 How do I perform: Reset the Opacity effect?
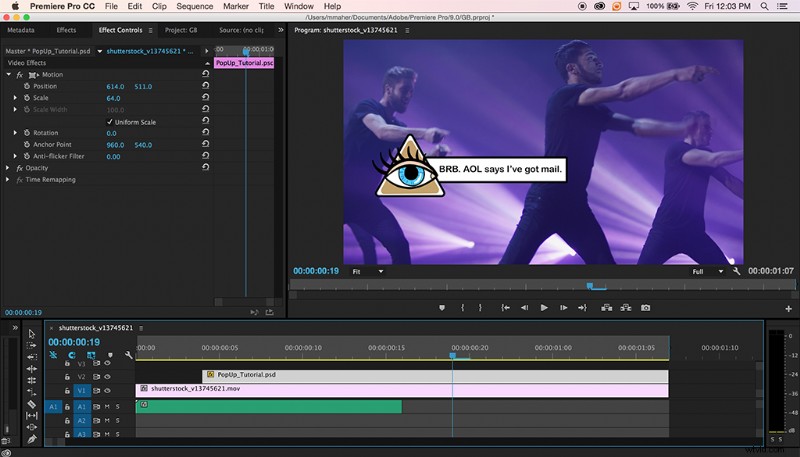click(x=205, y=167)
